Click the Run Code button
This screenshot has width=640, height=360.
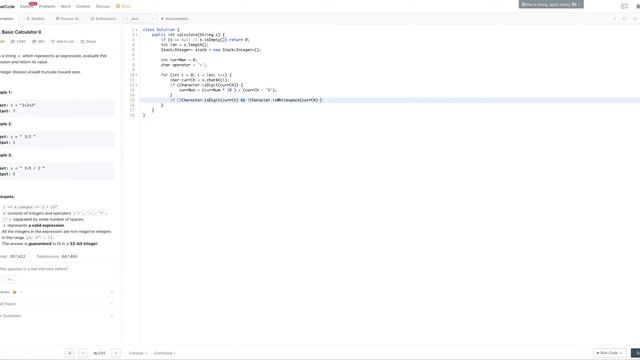coord(609,353)
